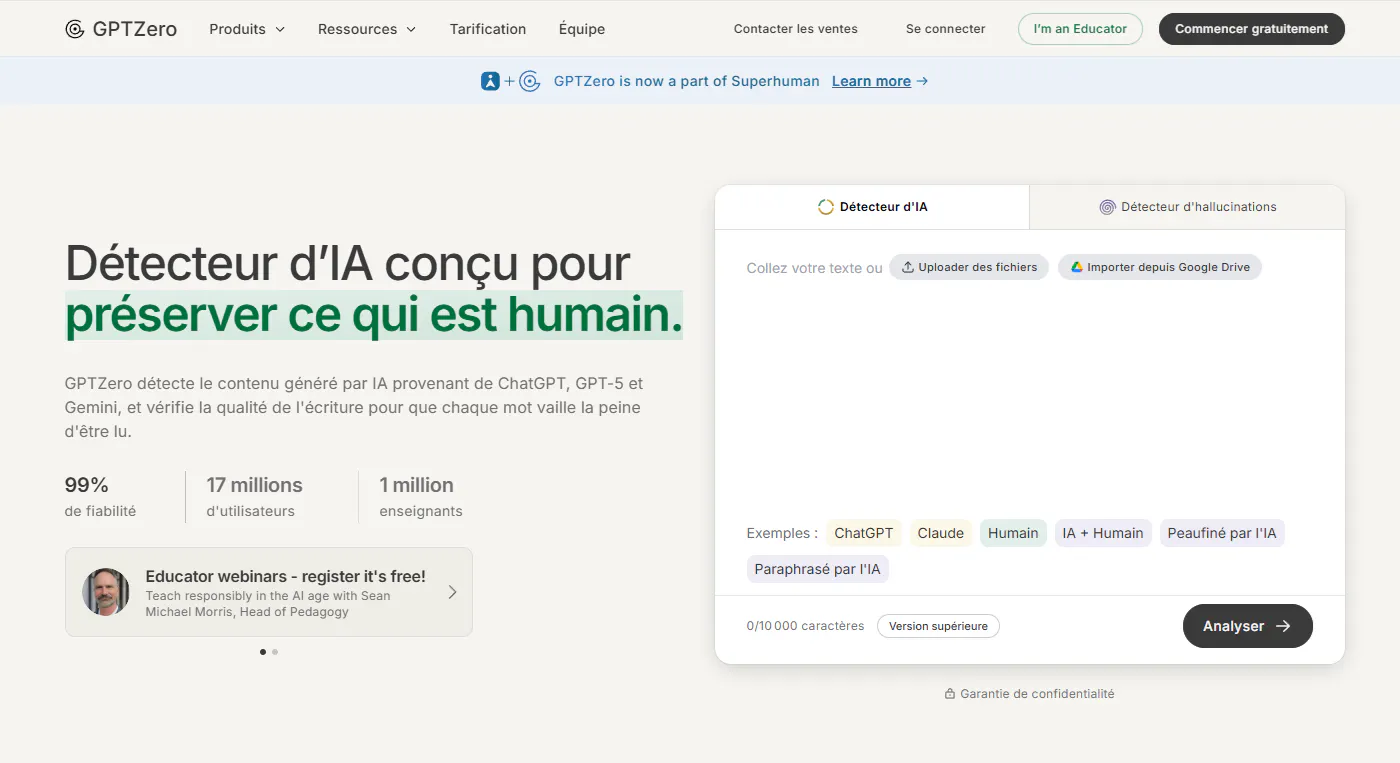Click the Sean Michael Morris avatar photo
Screen dimensions: 1400x763
tap(106, 592)
